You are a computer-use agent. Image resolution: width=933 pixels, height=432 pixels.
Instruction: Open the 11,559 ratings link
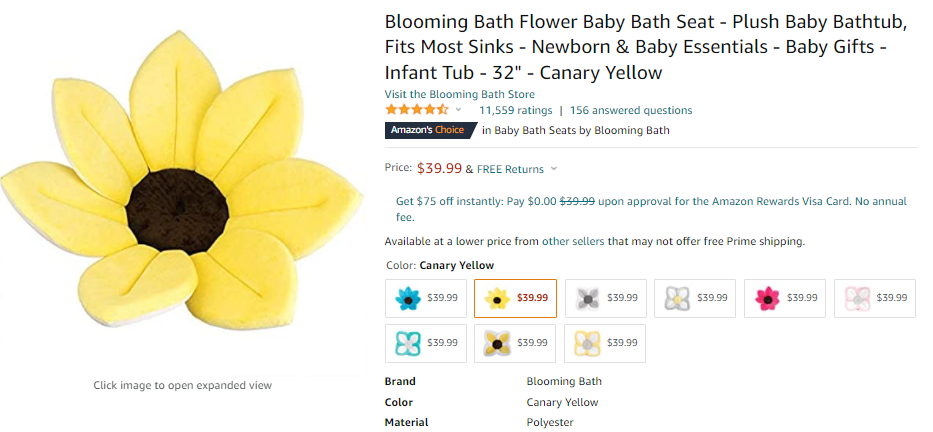(515, 110)
